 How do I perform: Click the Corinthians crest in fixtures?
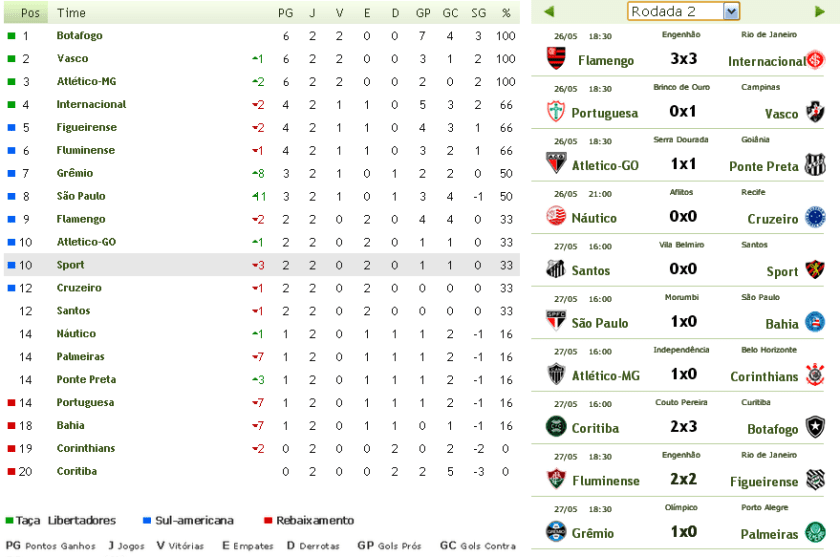(816, 375)
